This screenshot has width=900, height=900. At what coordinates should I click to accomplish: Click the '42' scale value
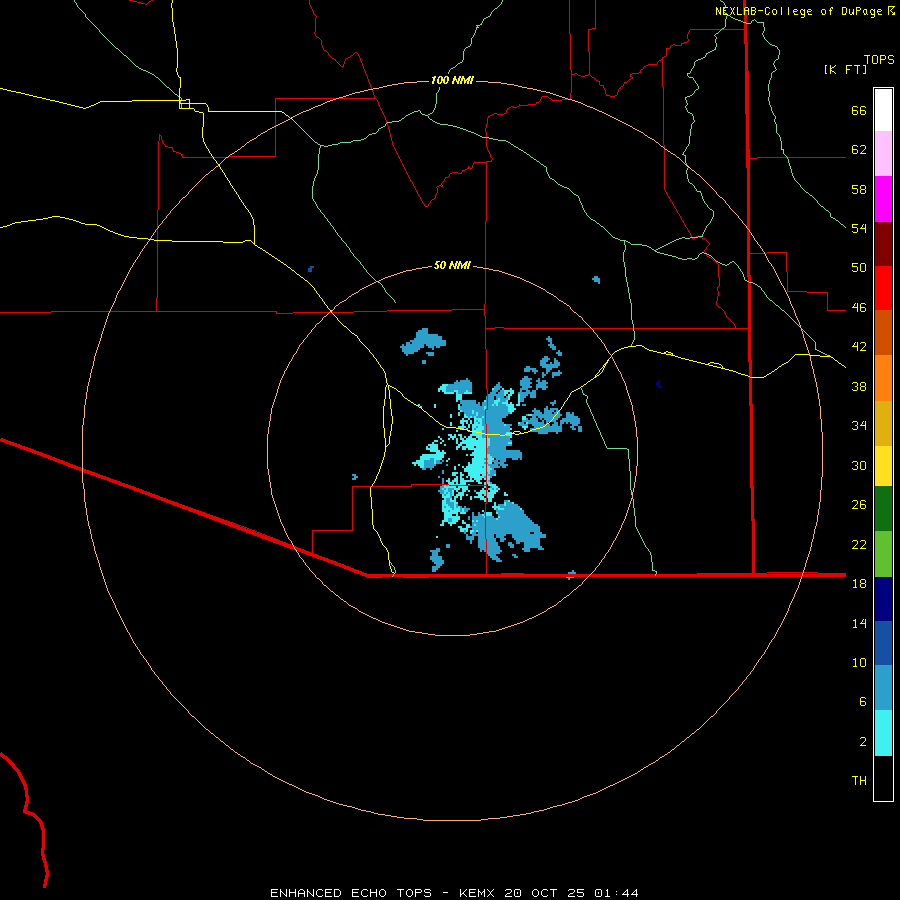tap(859, 347)
